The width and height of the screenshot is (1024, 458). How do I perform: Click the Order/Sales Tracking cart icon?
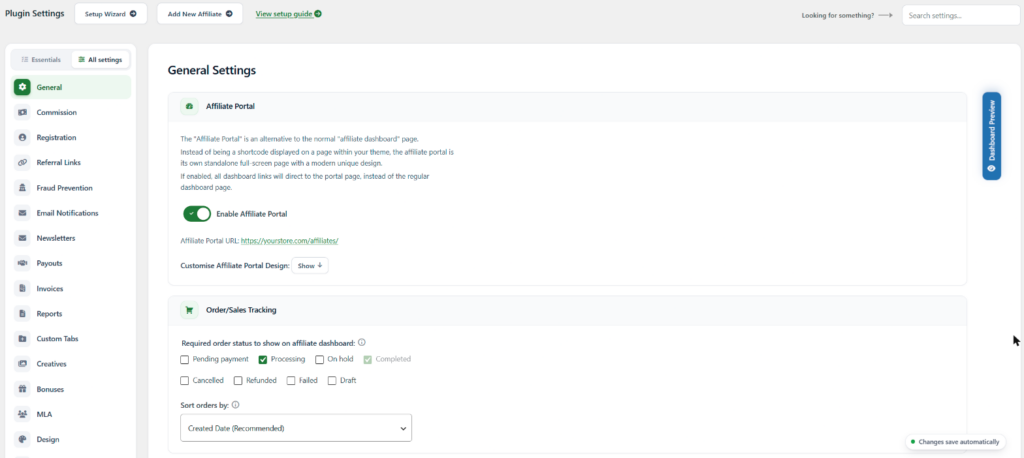coord(189,310)
